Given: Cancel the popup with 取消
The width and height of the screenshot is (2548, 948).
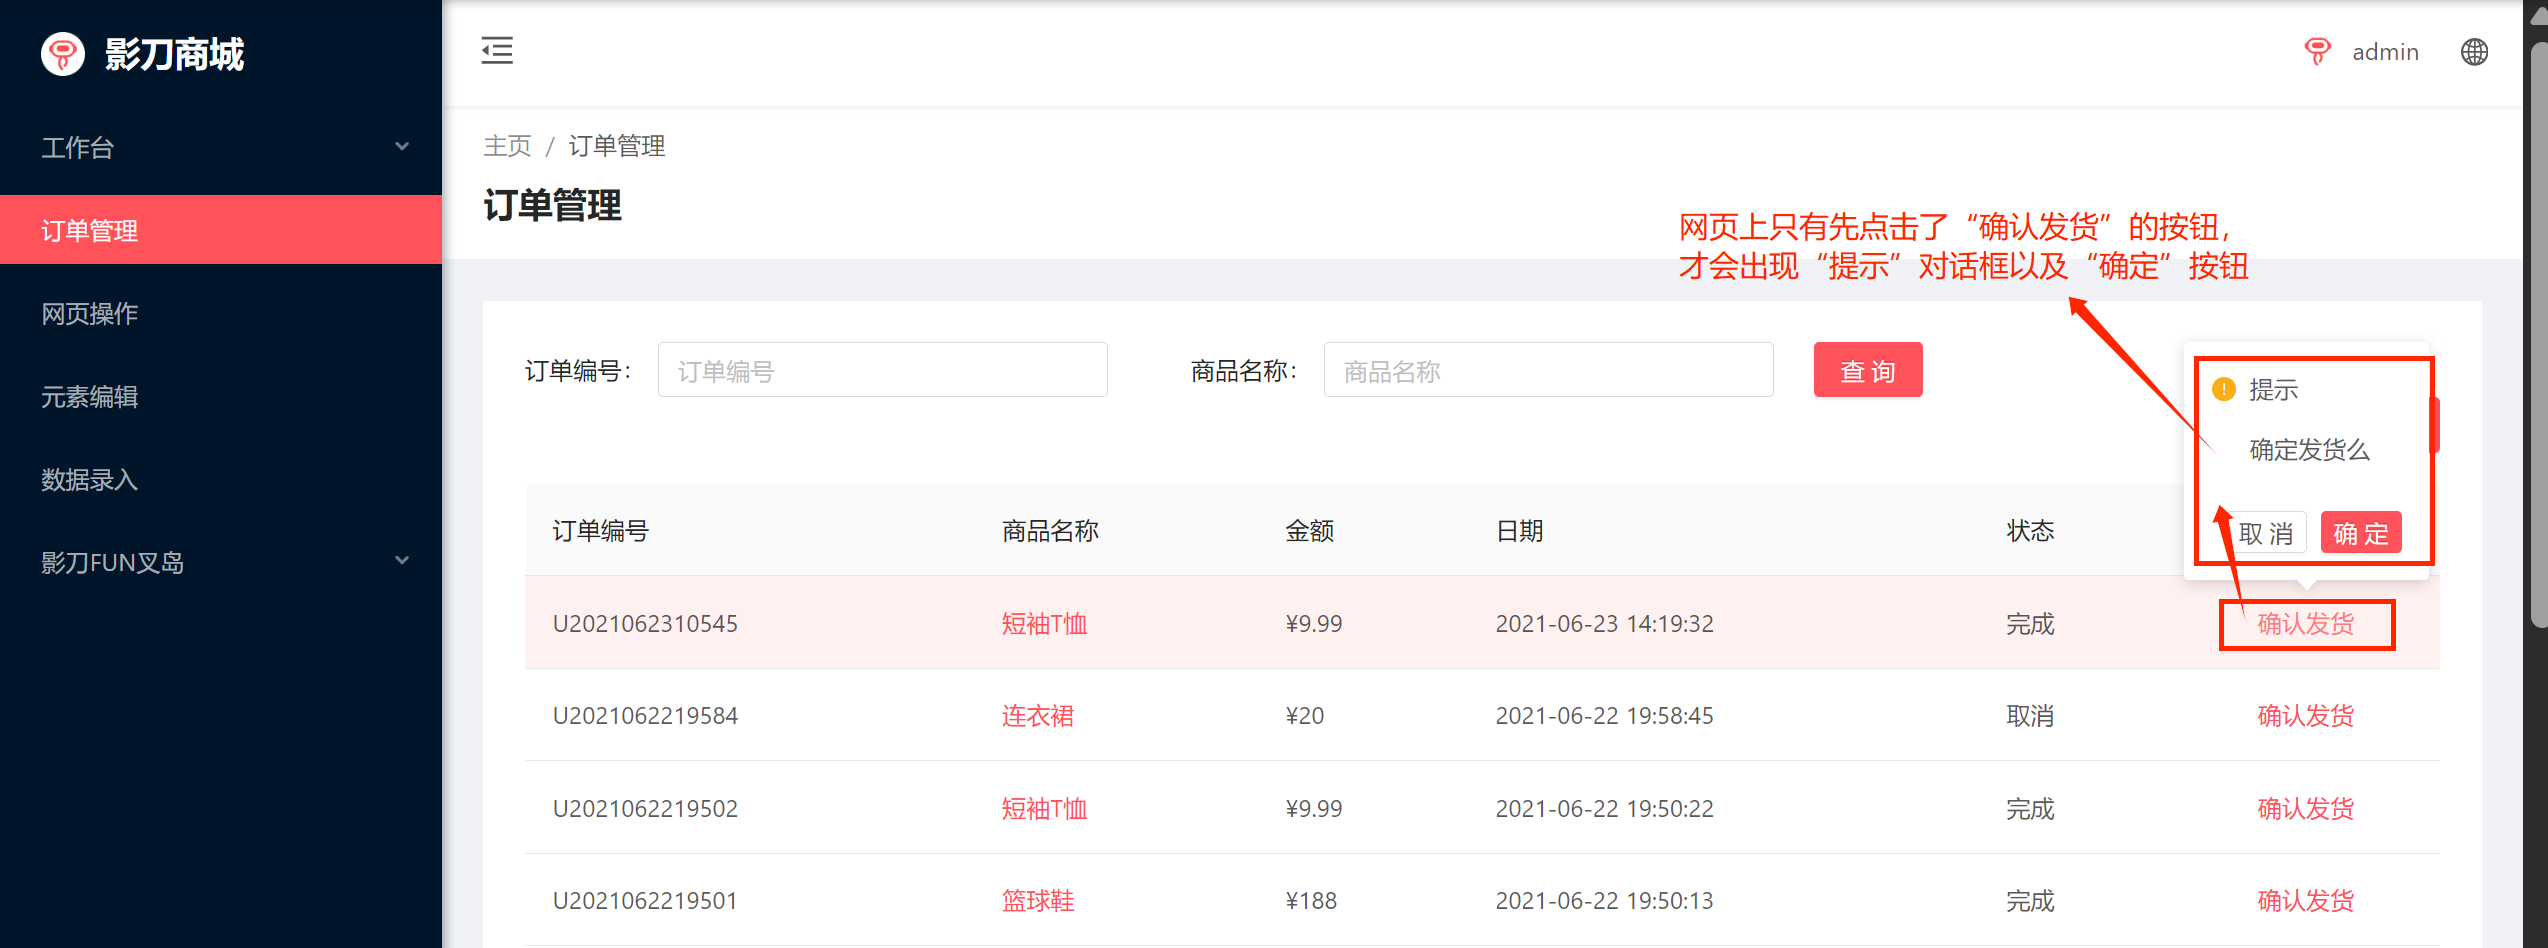Looking at the screenshot, I should click(x=2266, y=533).
